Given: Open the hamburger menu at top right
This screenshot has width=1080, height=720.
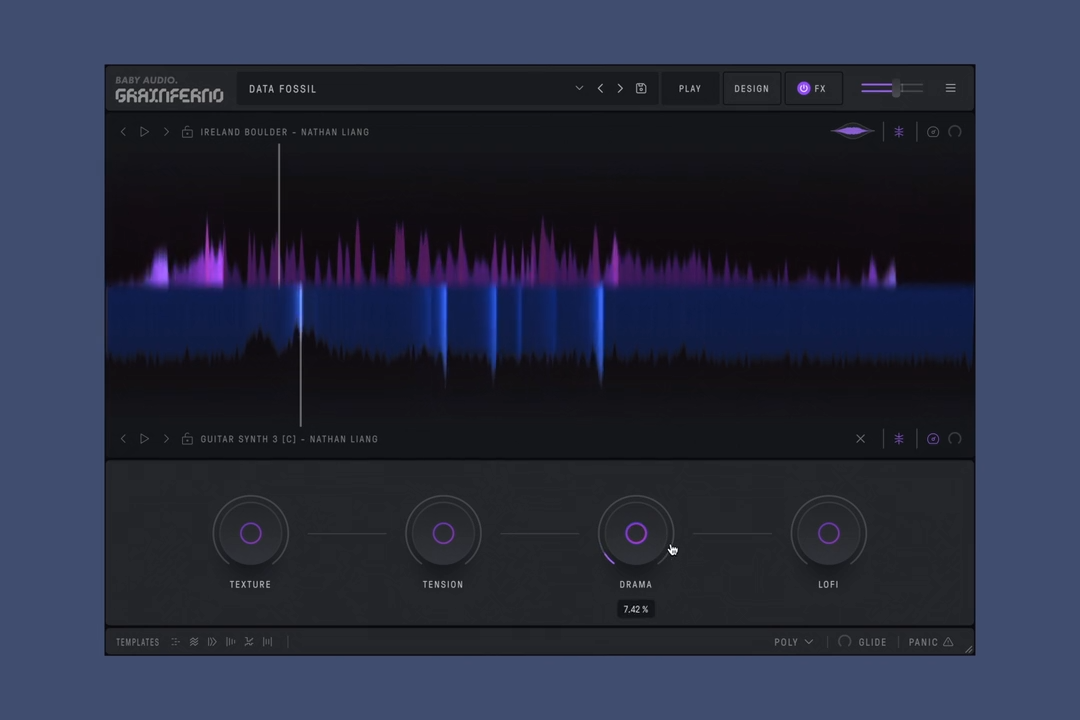Looking at the screenshot, I should click(950, 88).
